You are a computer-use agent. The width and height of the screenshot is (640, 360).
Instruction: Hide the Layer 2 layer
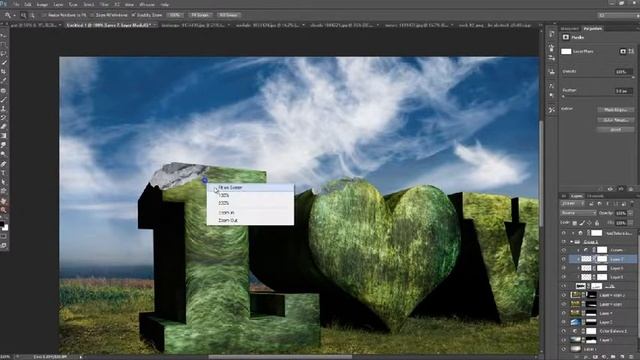564,322
